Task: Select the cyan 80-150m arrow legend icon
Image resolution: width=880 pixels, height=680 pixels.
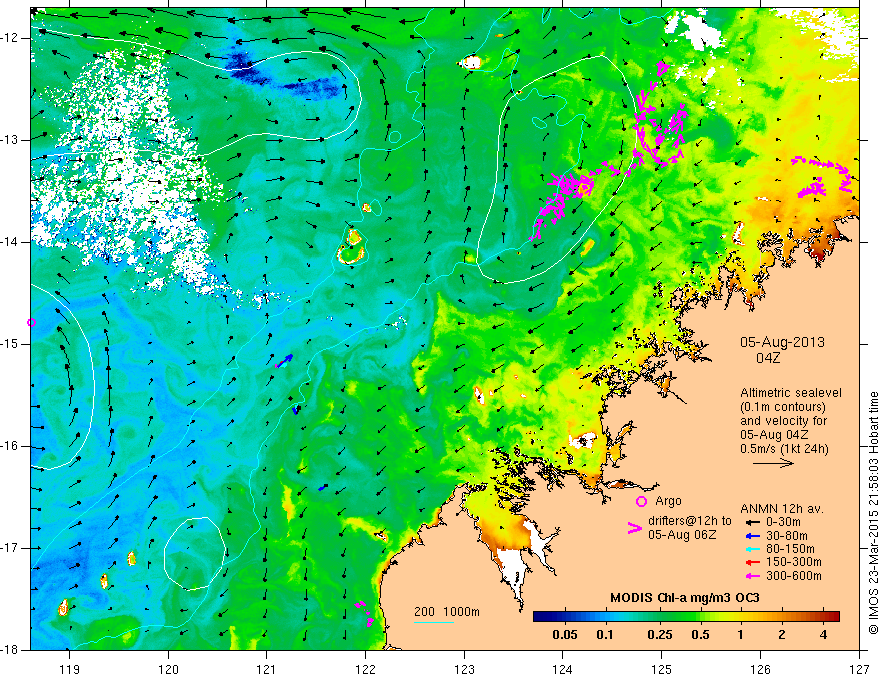Action: click(752, 549)
